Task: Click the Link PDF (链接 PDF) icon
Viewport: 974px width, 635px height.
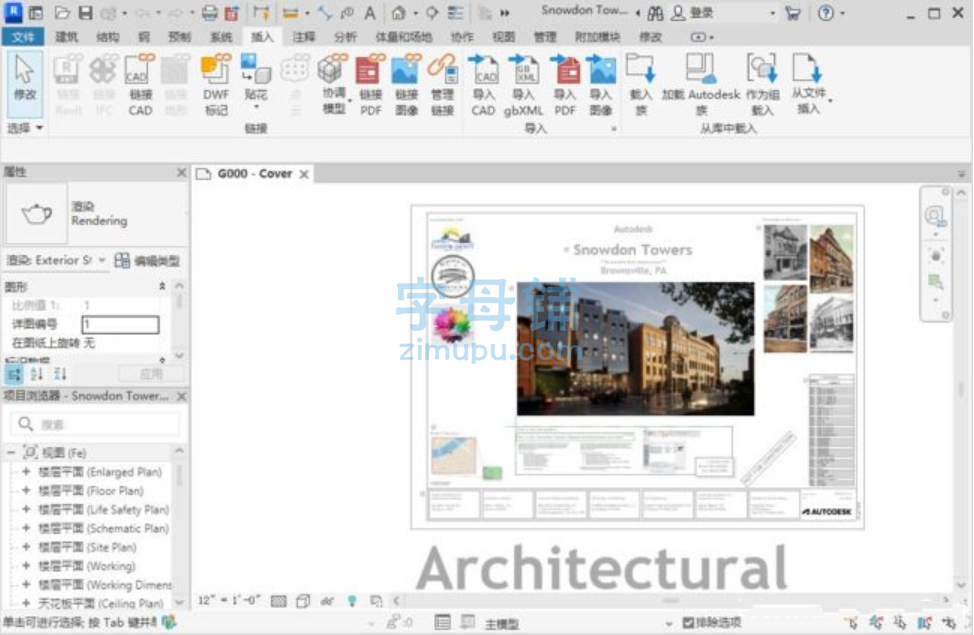Action: (371, 85)
